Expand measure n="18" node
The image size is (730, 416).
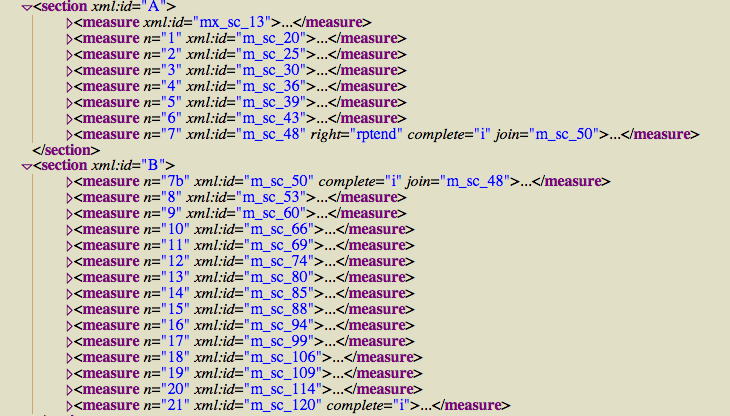coord(69,358)
